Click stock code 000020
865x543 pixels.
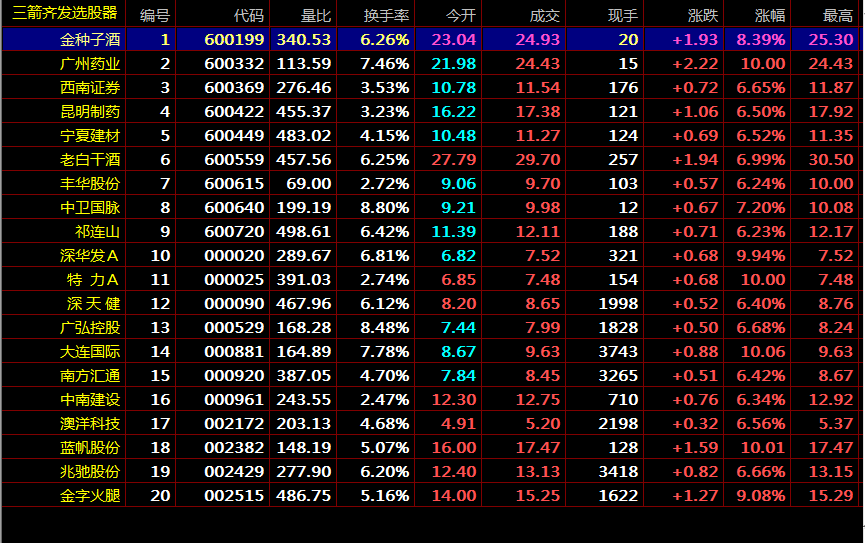click(234, 255)
